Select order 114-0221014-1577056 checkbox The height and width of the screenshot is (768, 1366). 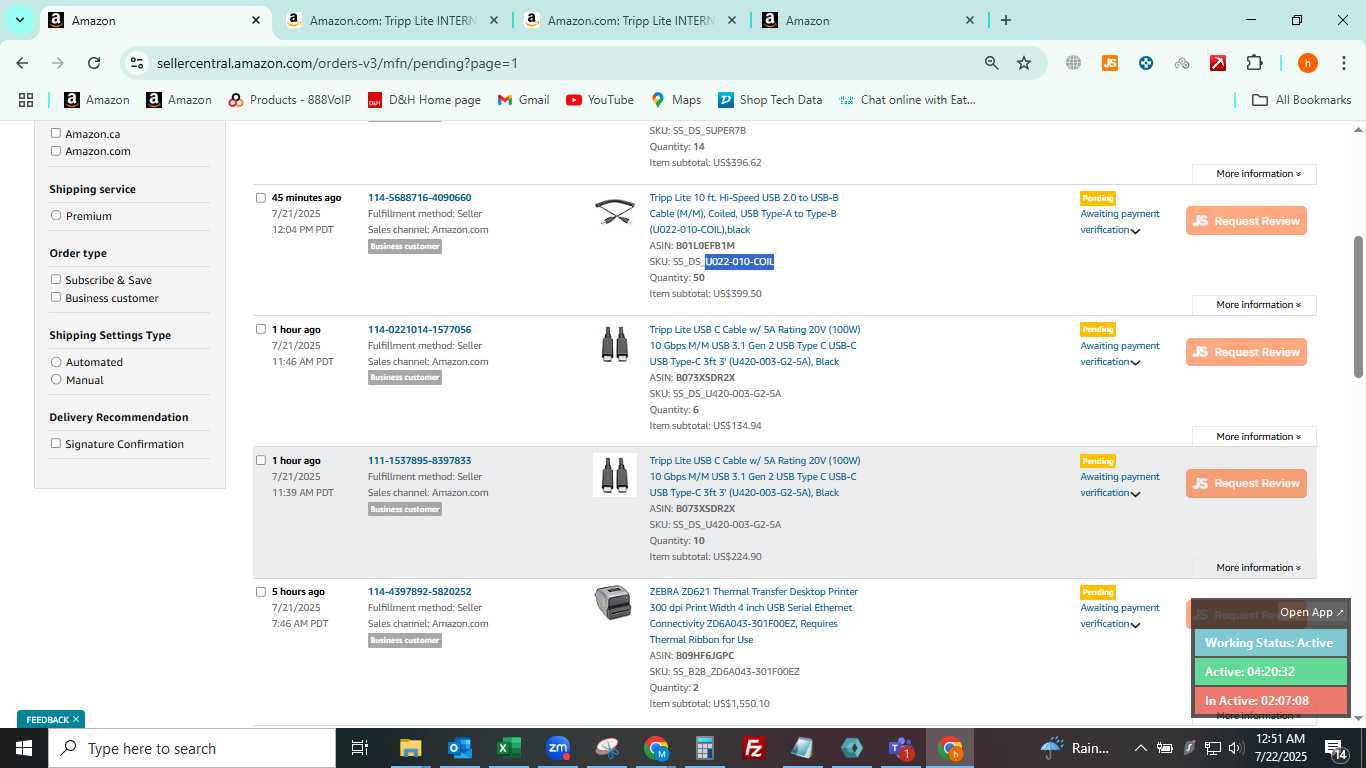coord(261,329)
